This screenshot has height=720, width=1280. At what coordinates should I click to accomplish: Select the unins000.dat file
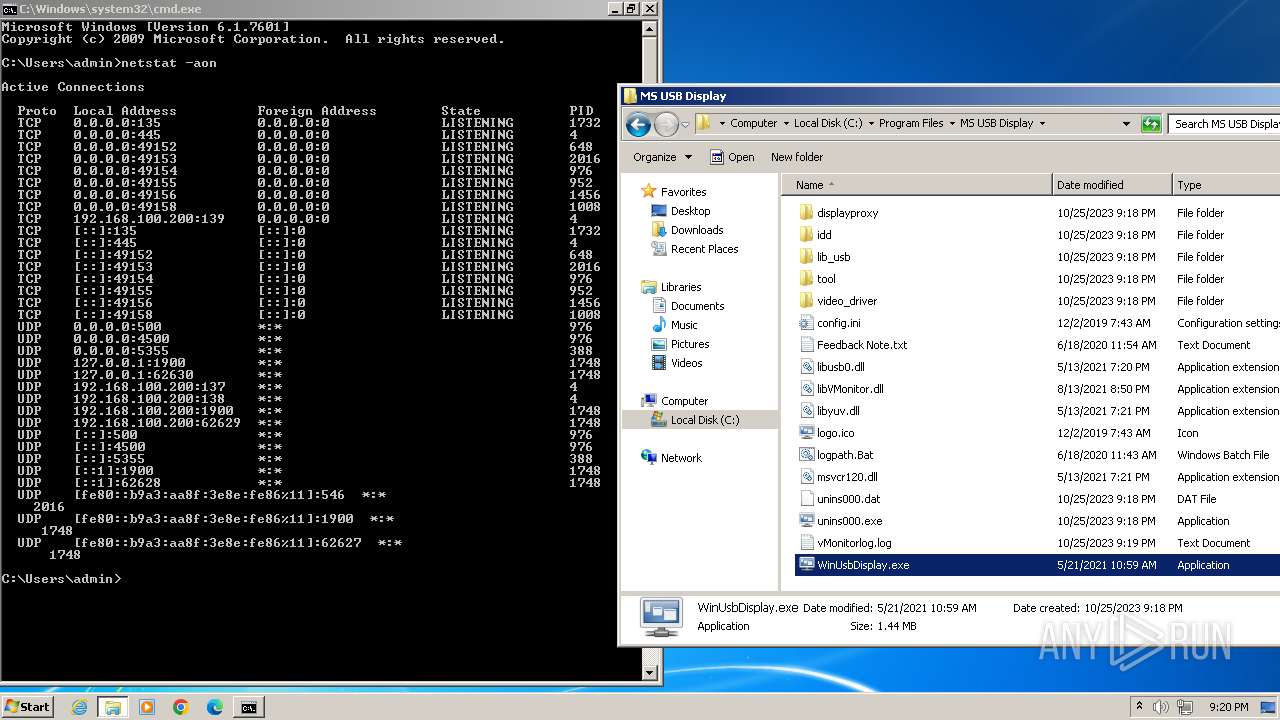click(x=848, y=499)
